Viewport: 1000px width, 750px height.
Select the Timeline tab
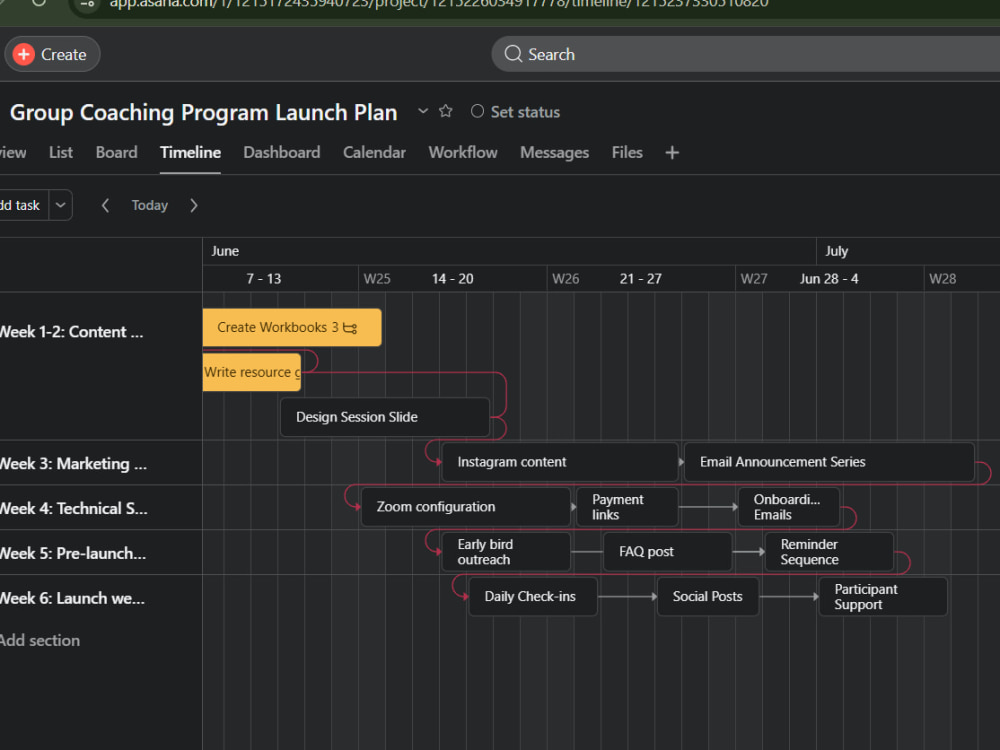click(x=190, y=152)
